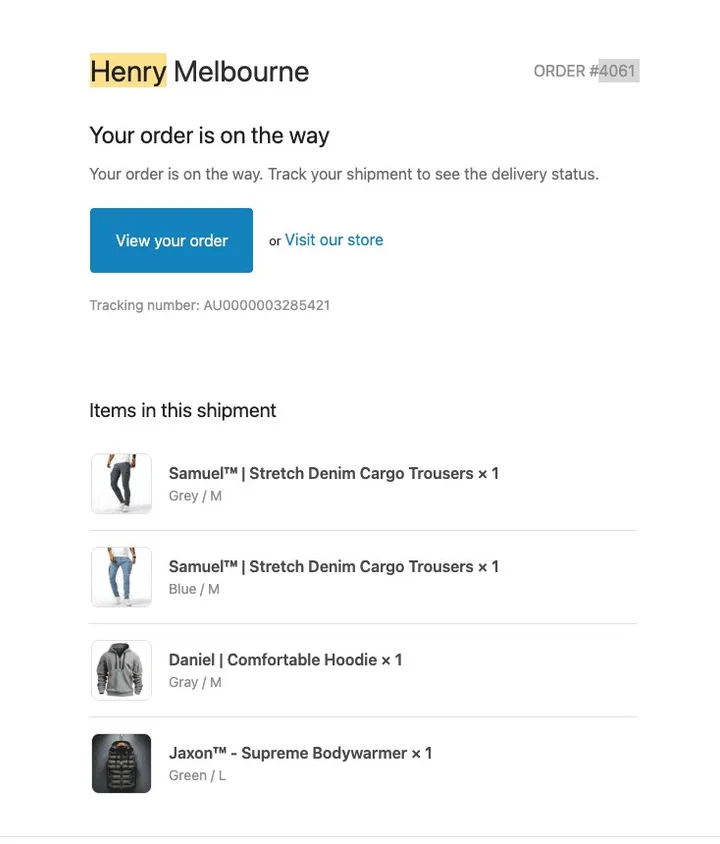Select the Samuel Stretch Denim Cargo Trousers title
The width and height of the screenshot is (720, 844).
point(333,473)
